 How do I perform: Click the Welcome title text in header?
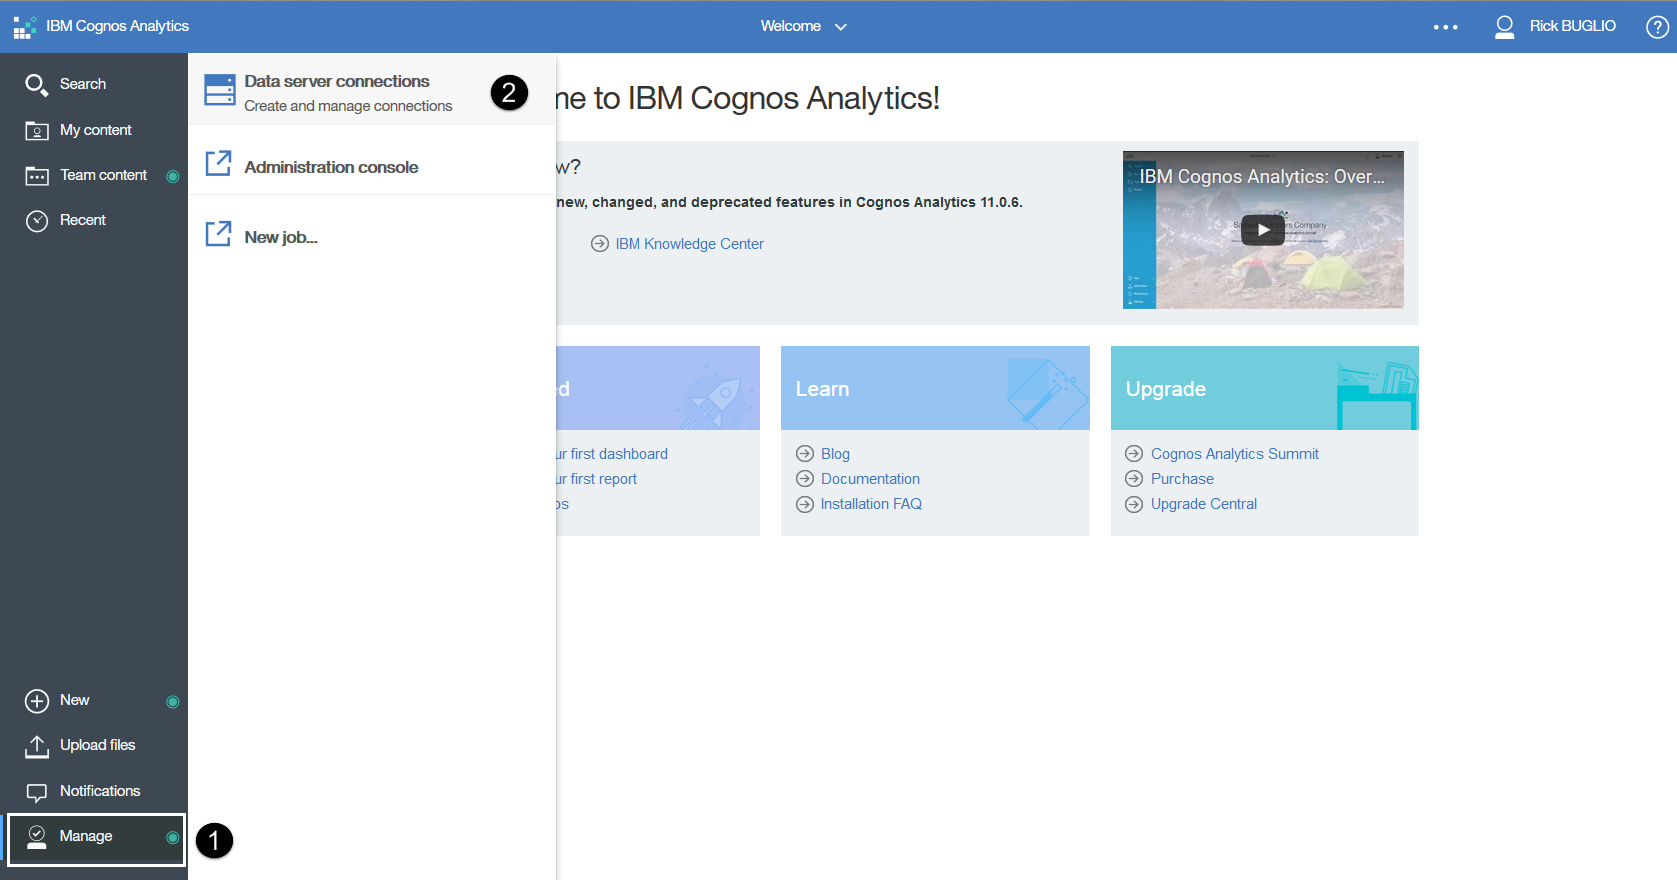(x=790, y=26)
